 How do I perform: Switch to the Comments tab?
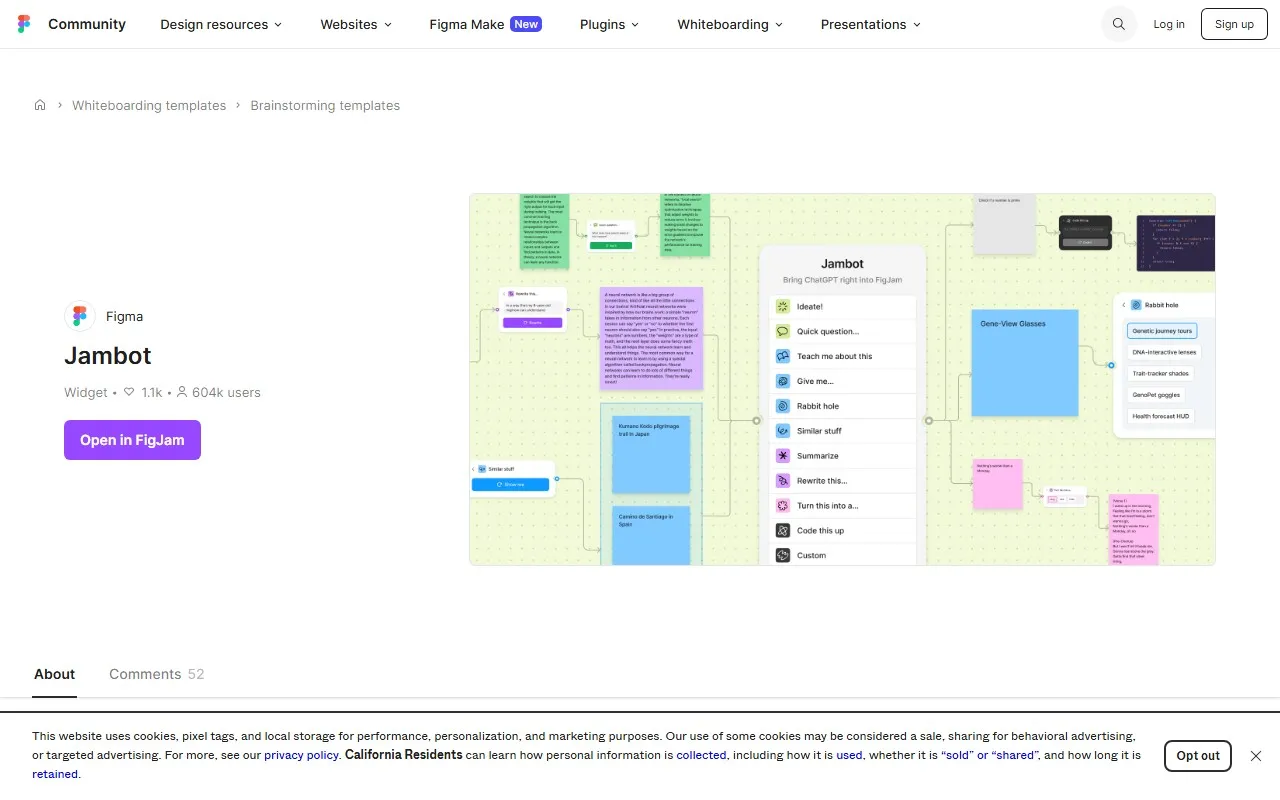[x=156, y=674]
